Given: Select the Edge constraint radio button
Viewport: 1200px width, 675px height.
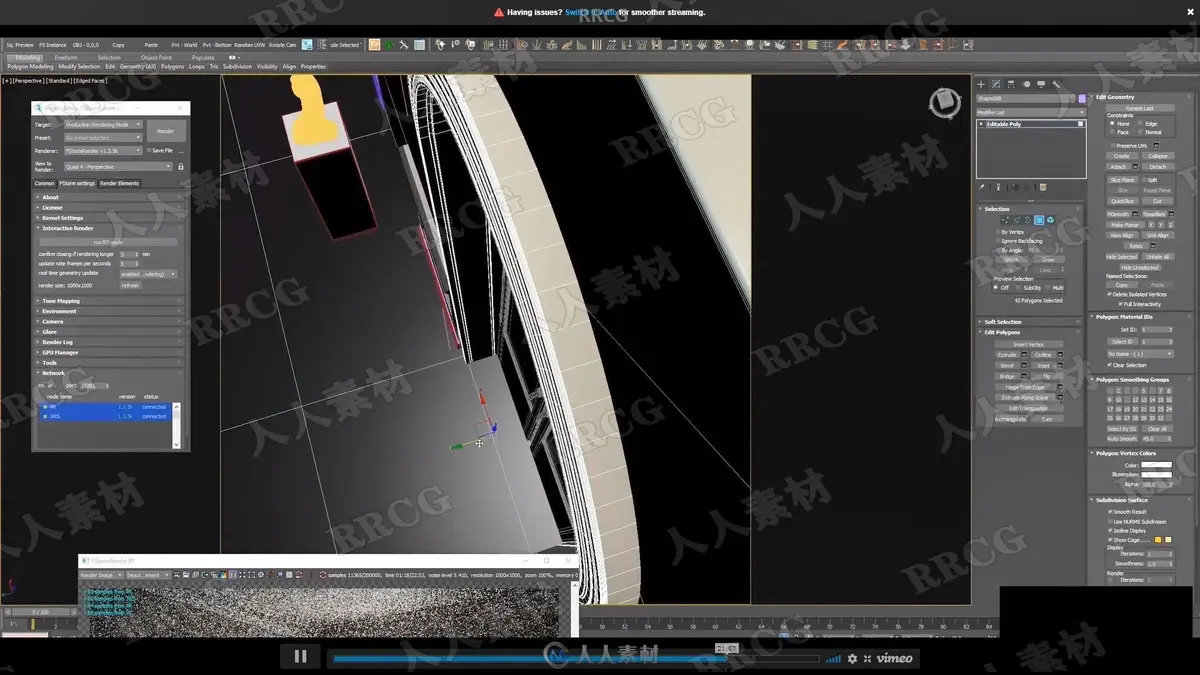Looking at the screenshot, I should tap(1140, 124).
